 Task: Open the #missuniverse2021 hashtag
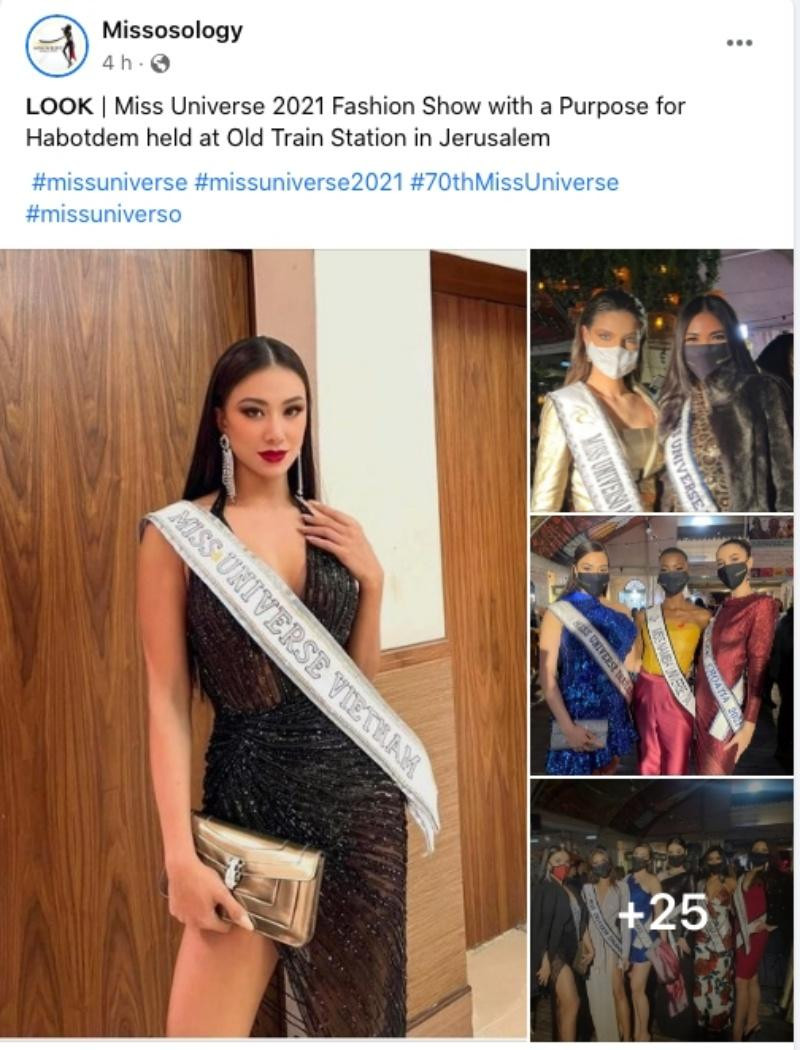click(x=299, y=182)
